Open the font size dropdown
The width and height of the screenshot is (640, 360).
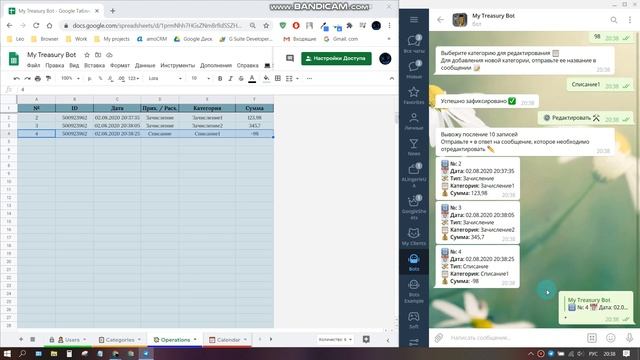tap(200, 78)
